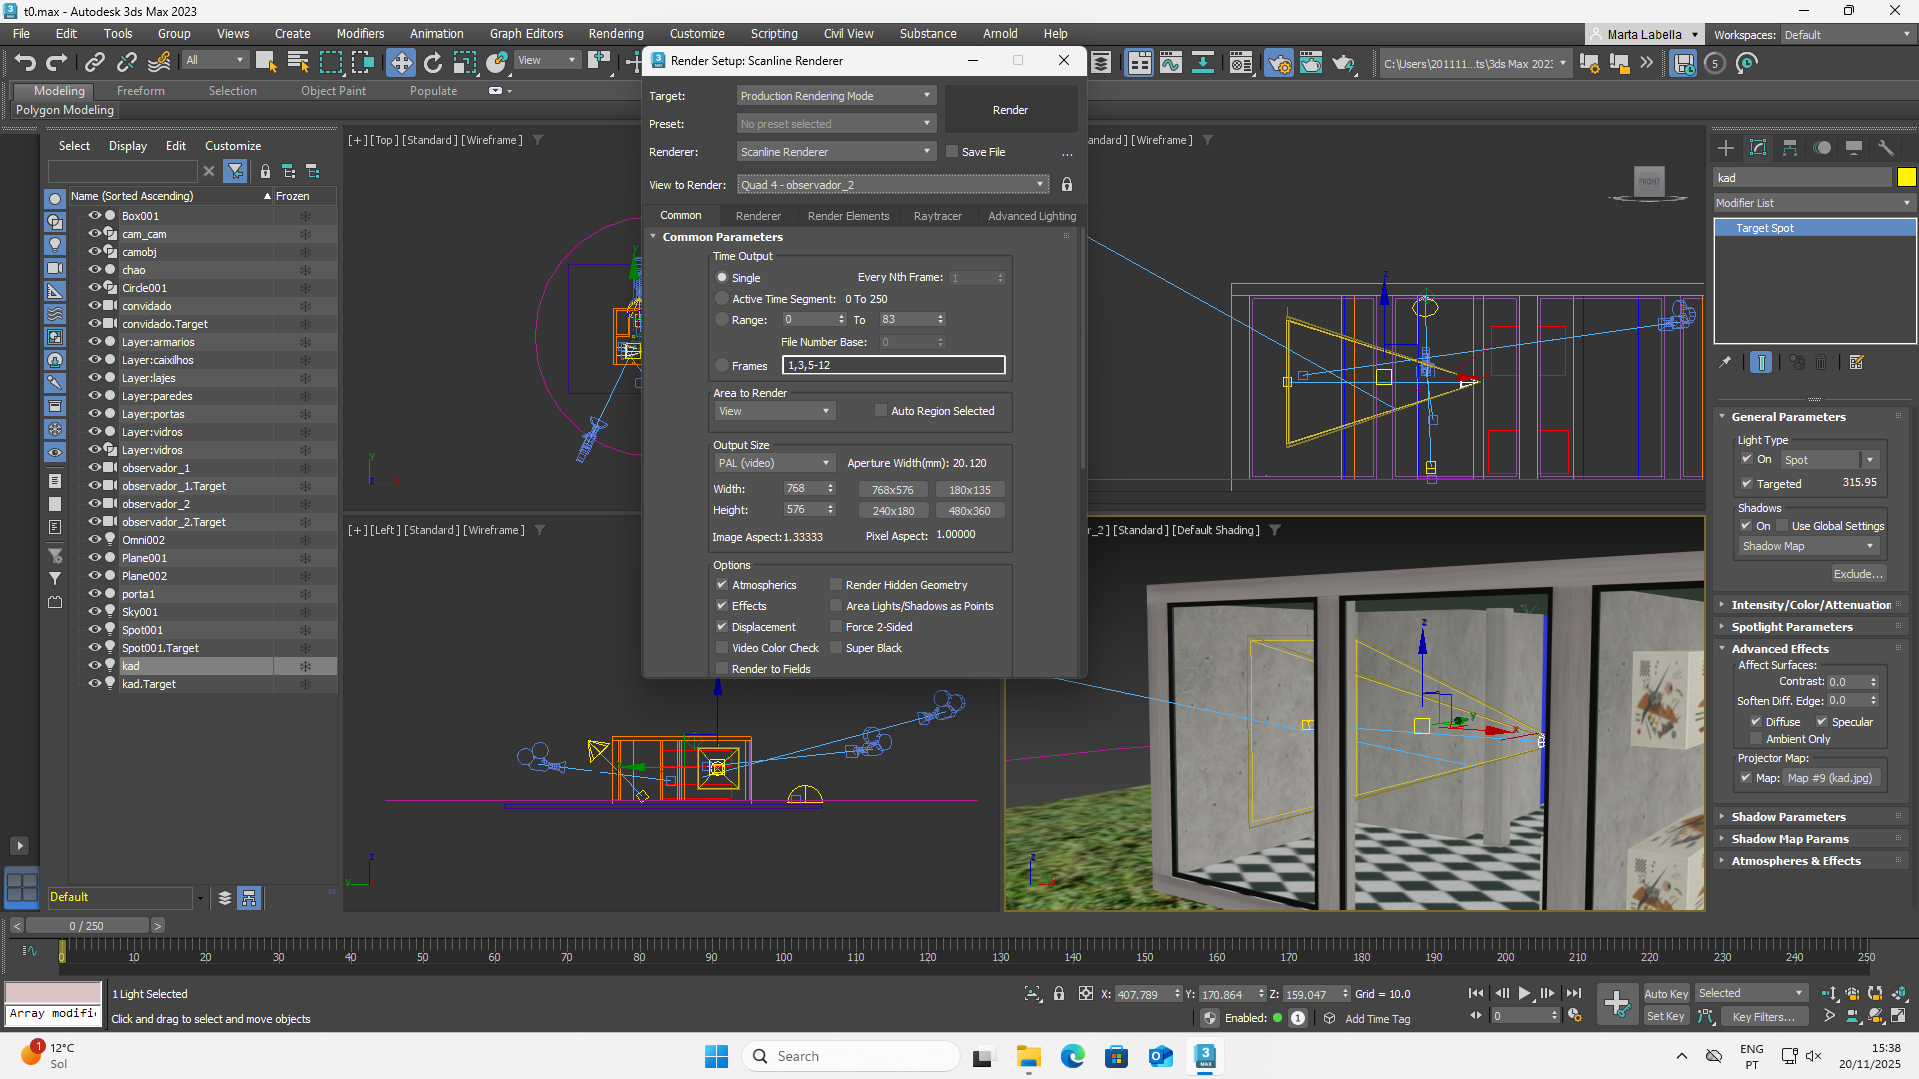Screen dimensions: 1919x1079
Task: Expand the Spotlight Parameters rollout
Action: 1792,627
